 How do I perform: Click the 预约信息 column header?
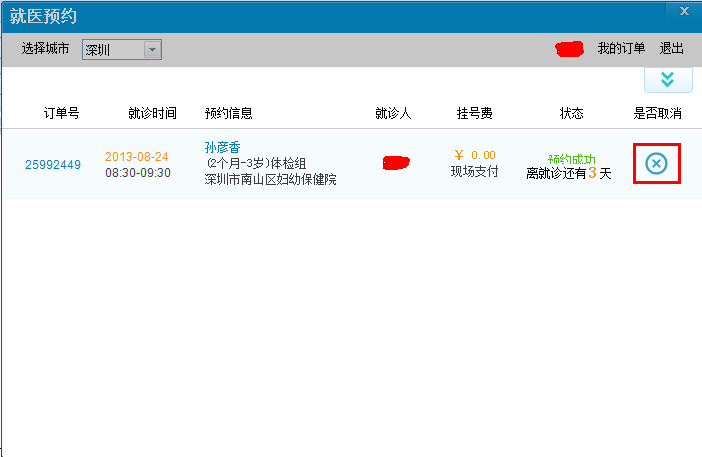coord(229,113)
